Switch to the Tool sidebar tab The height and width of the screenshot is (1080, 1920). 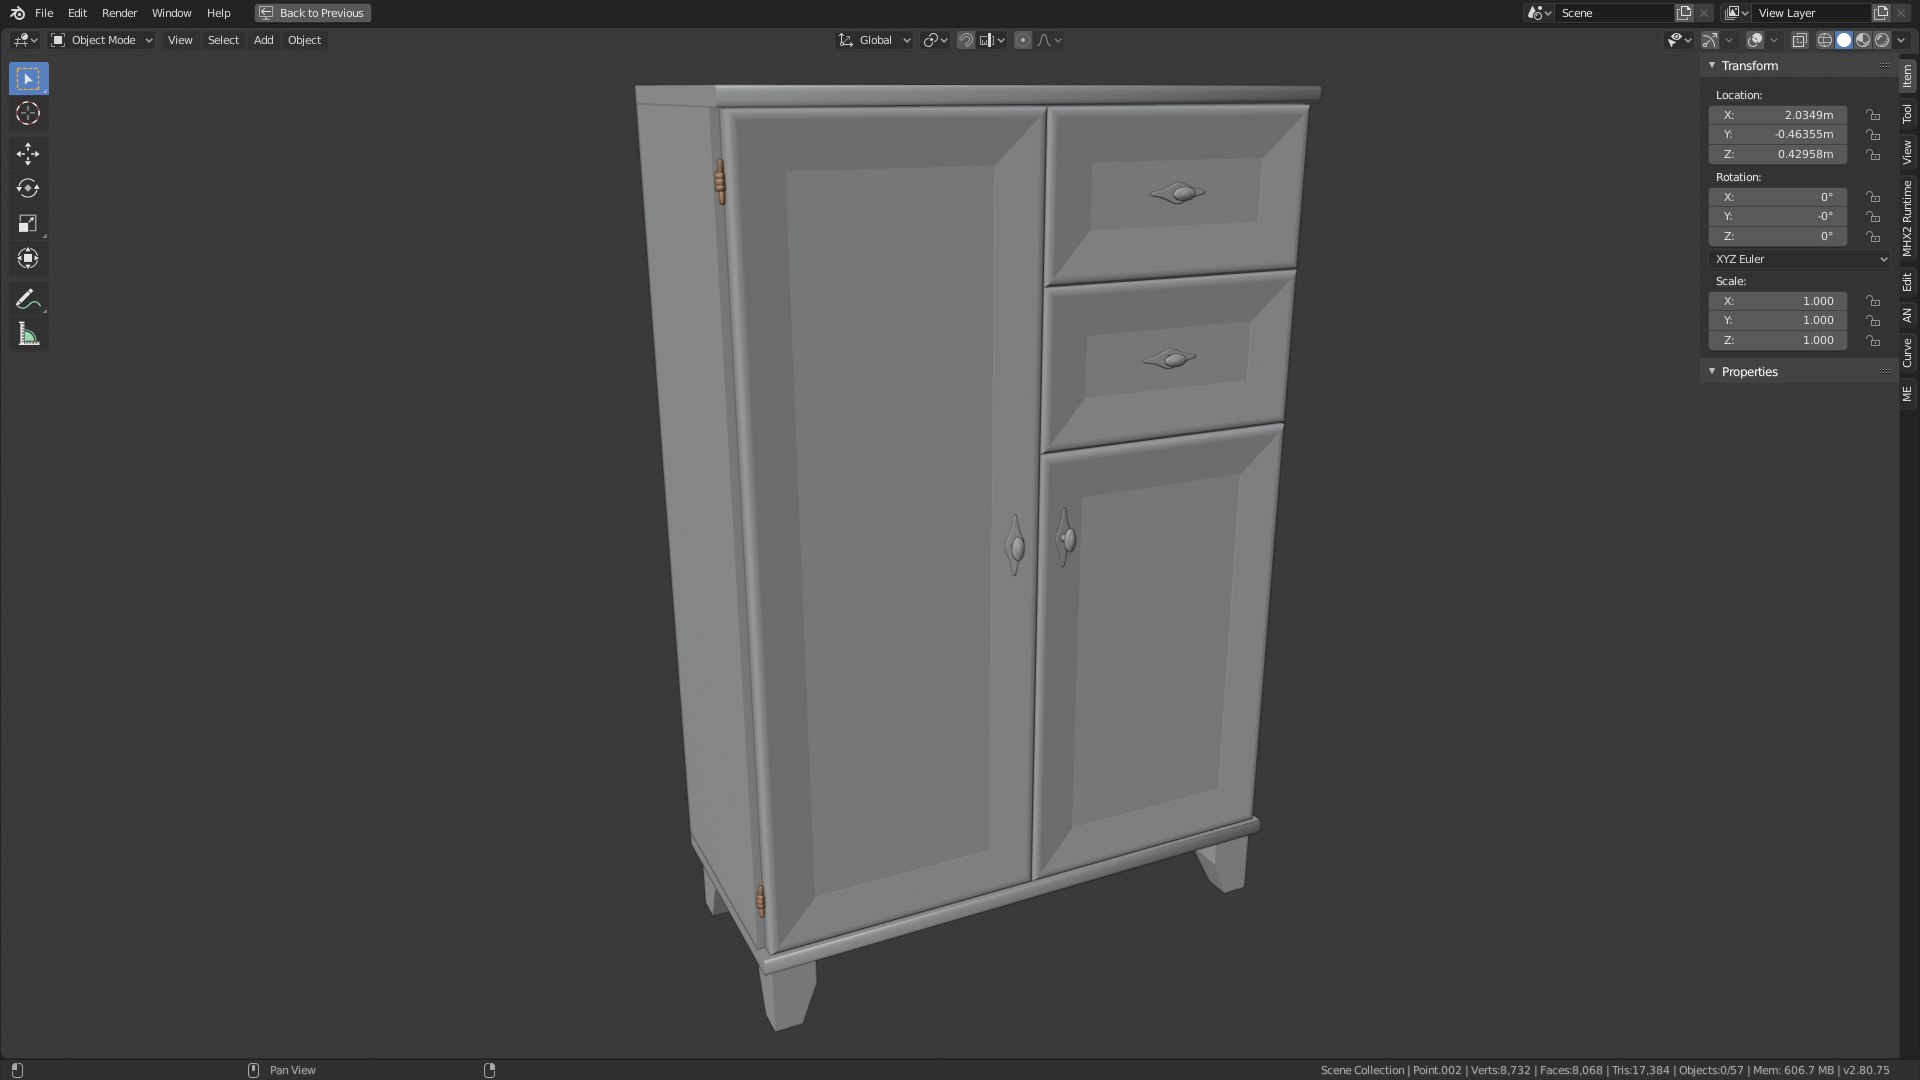[1908, 114]
